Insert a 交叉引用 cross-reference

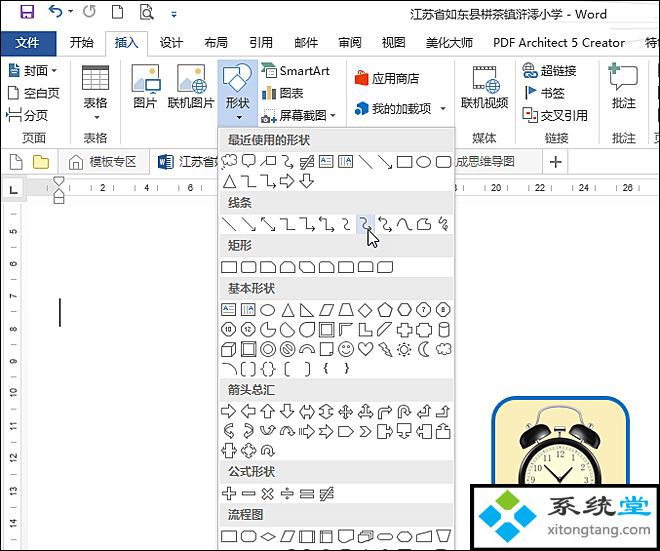(x=555, y=115)
